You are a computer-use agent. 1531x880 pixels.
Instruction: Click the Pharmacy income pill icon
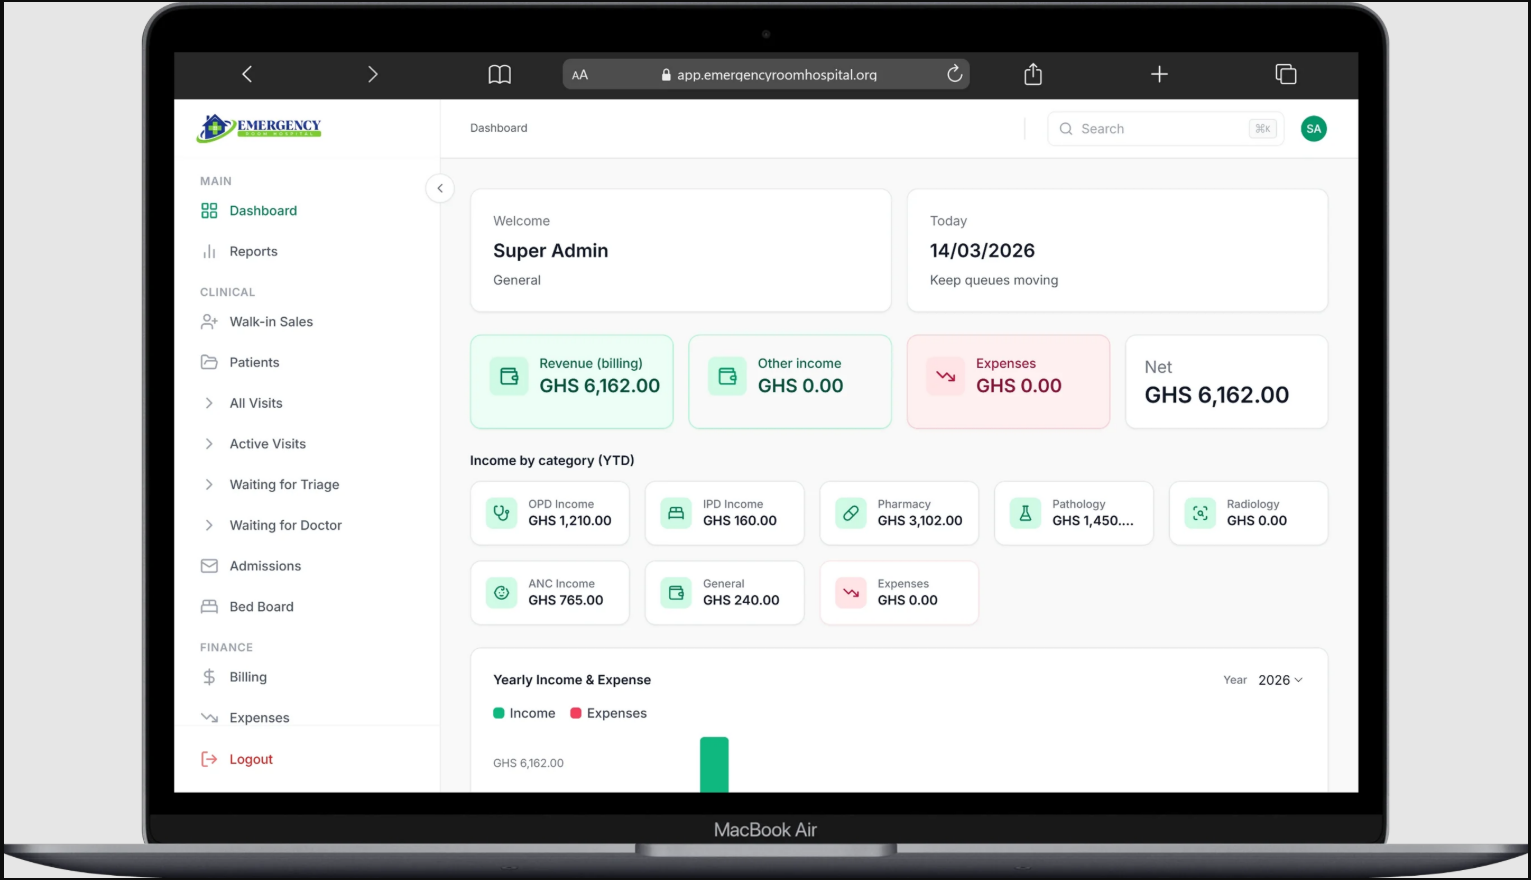click(x=850, y=513)
